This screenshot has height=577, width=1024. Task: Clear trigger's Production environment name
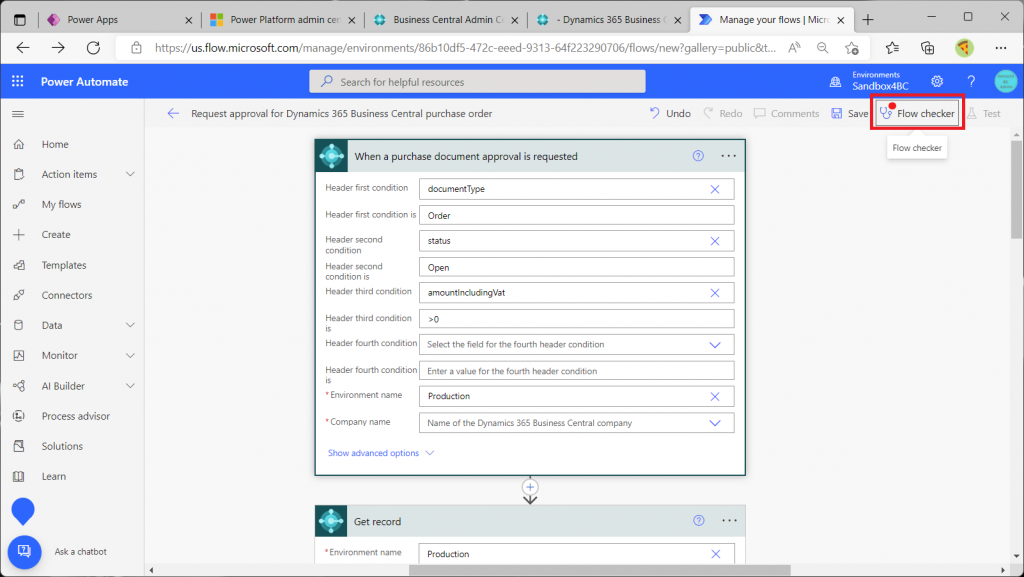coord(715,397)
